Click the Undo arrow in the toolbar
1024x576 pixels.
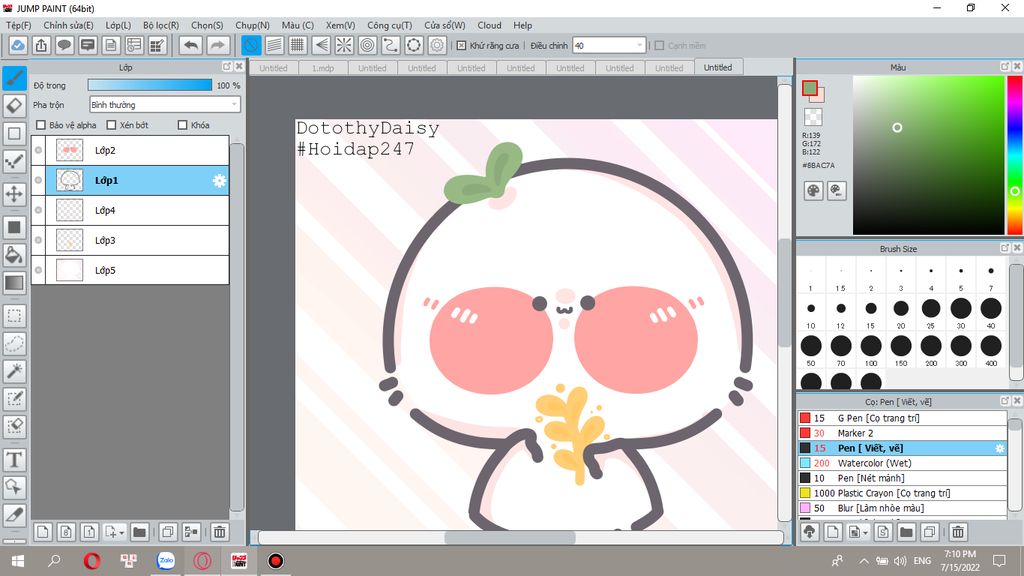(191, 45)
